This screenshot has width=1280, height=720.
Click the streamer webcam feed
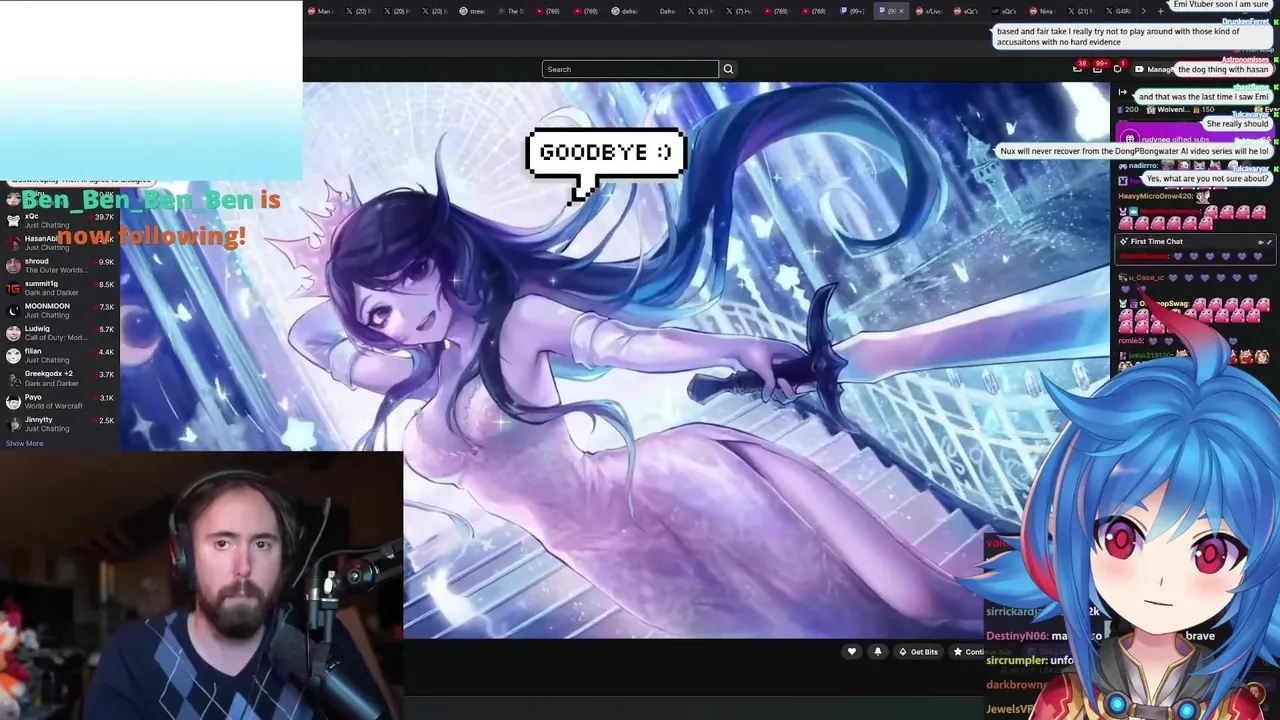point(201,585)
